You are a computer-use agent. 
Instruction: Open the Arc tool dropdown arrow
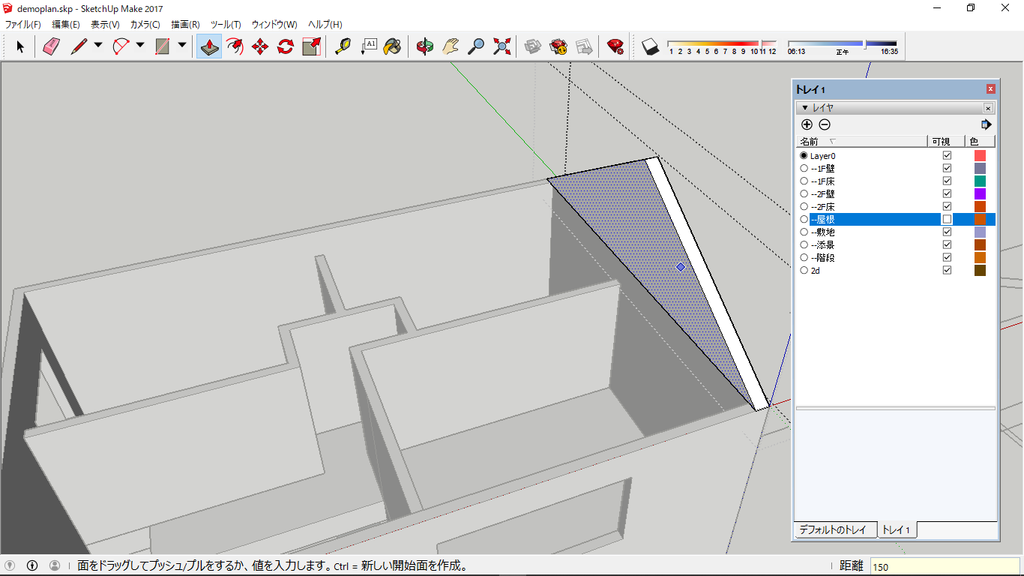(x=140, y=46)
